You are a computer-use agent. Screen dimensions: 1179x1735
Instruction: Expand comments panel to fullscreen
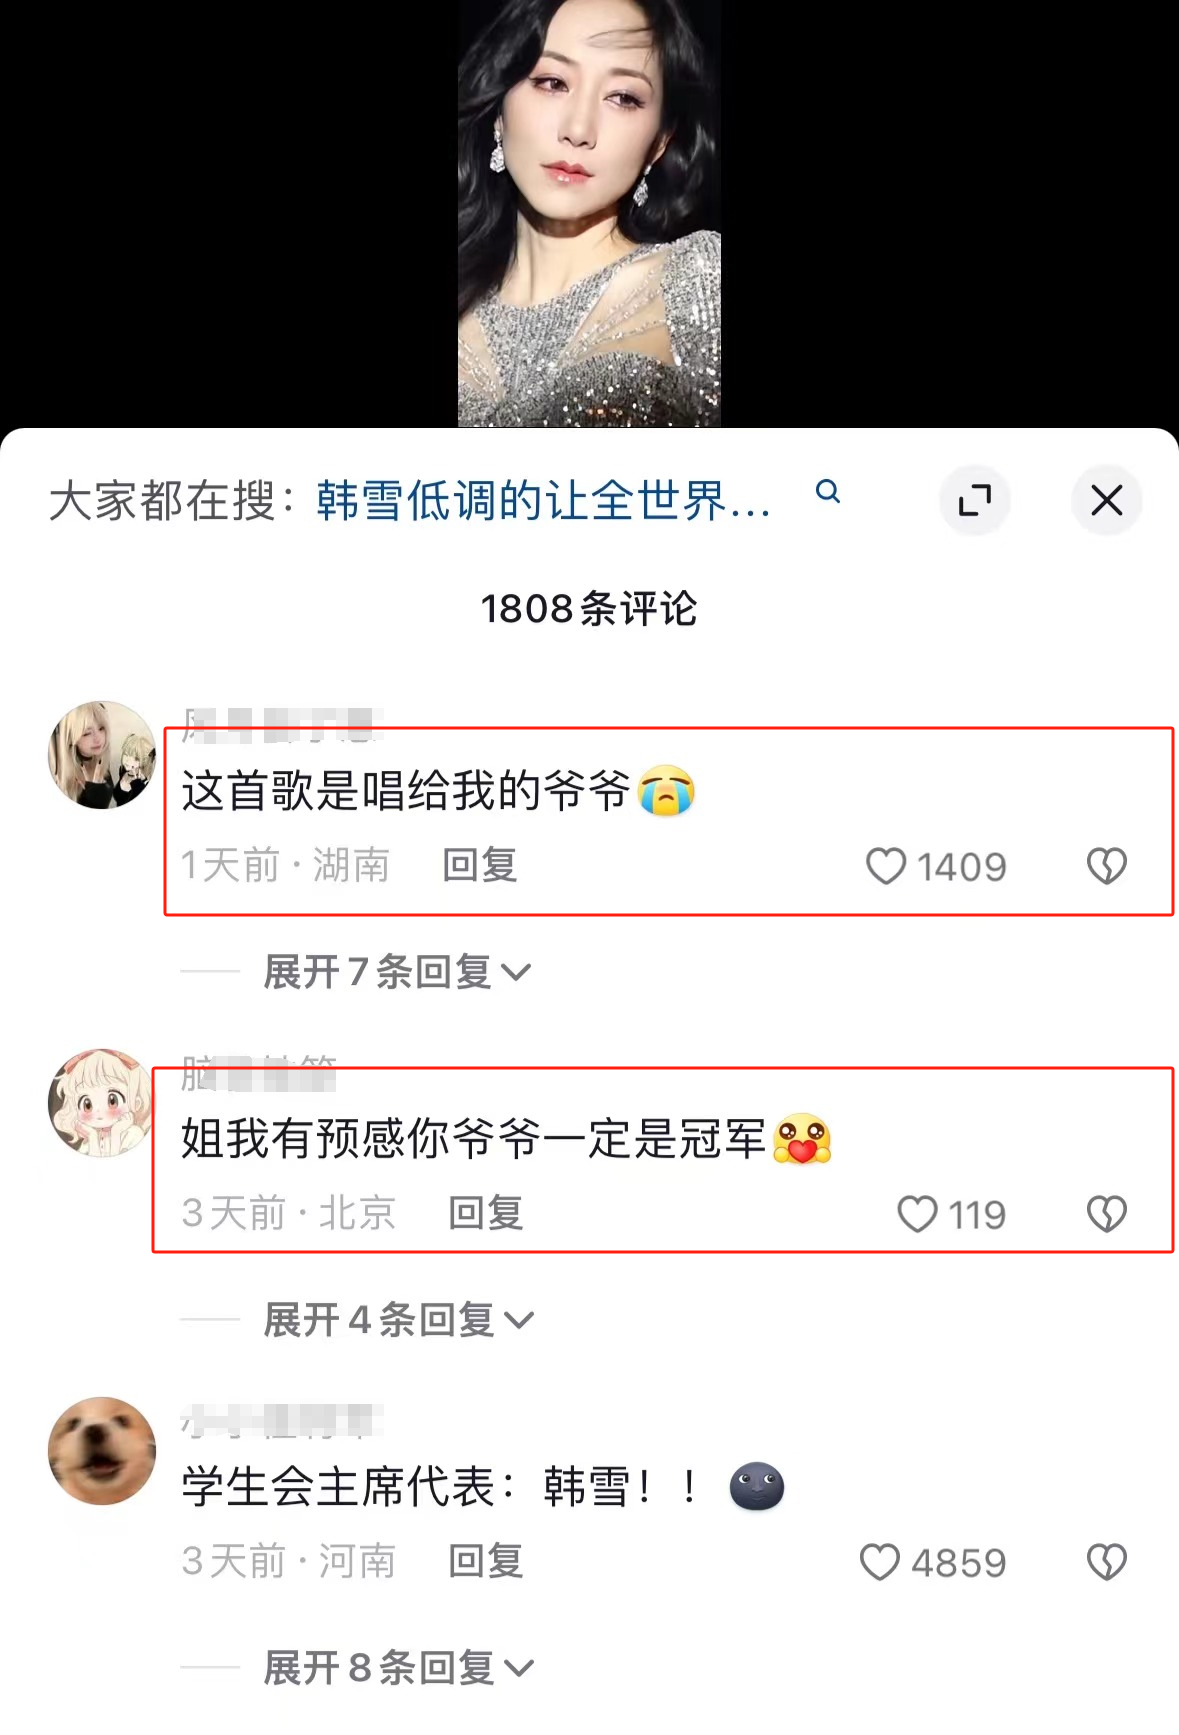tap(975, 500)
